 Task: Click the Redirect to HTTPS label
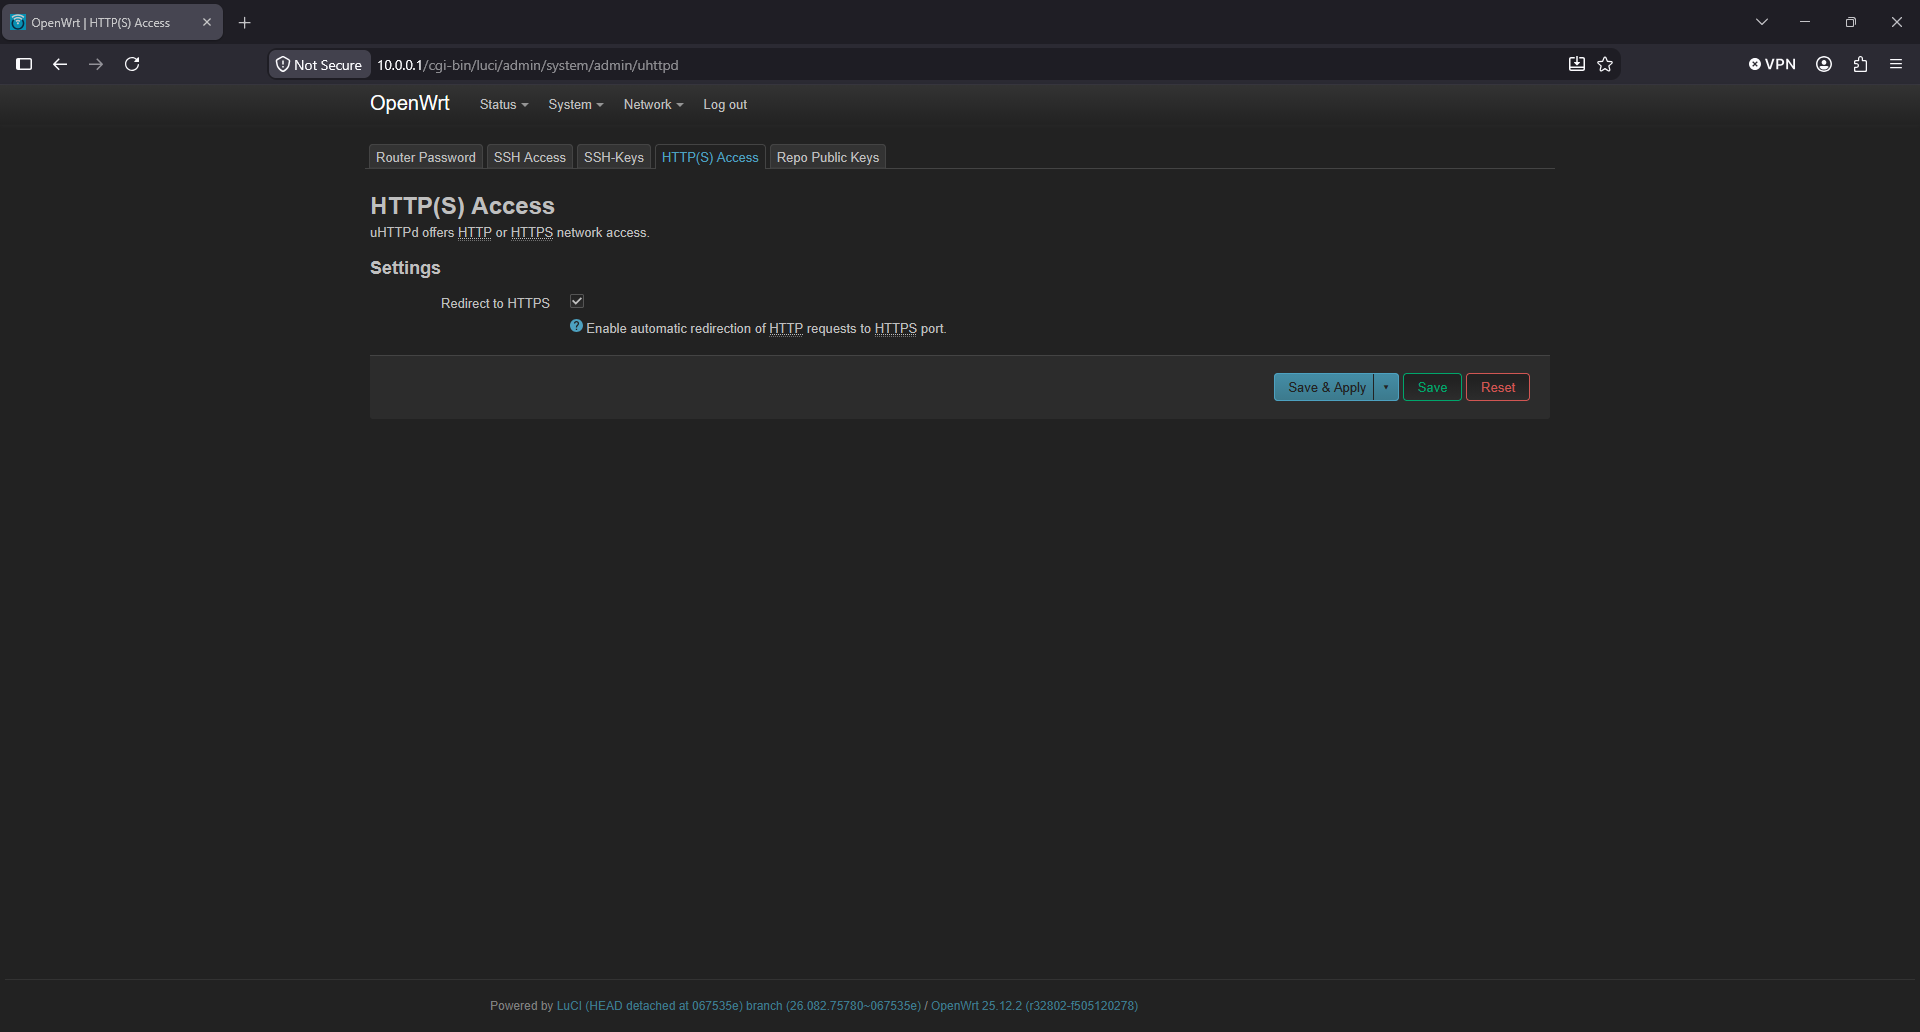(495, 303)
